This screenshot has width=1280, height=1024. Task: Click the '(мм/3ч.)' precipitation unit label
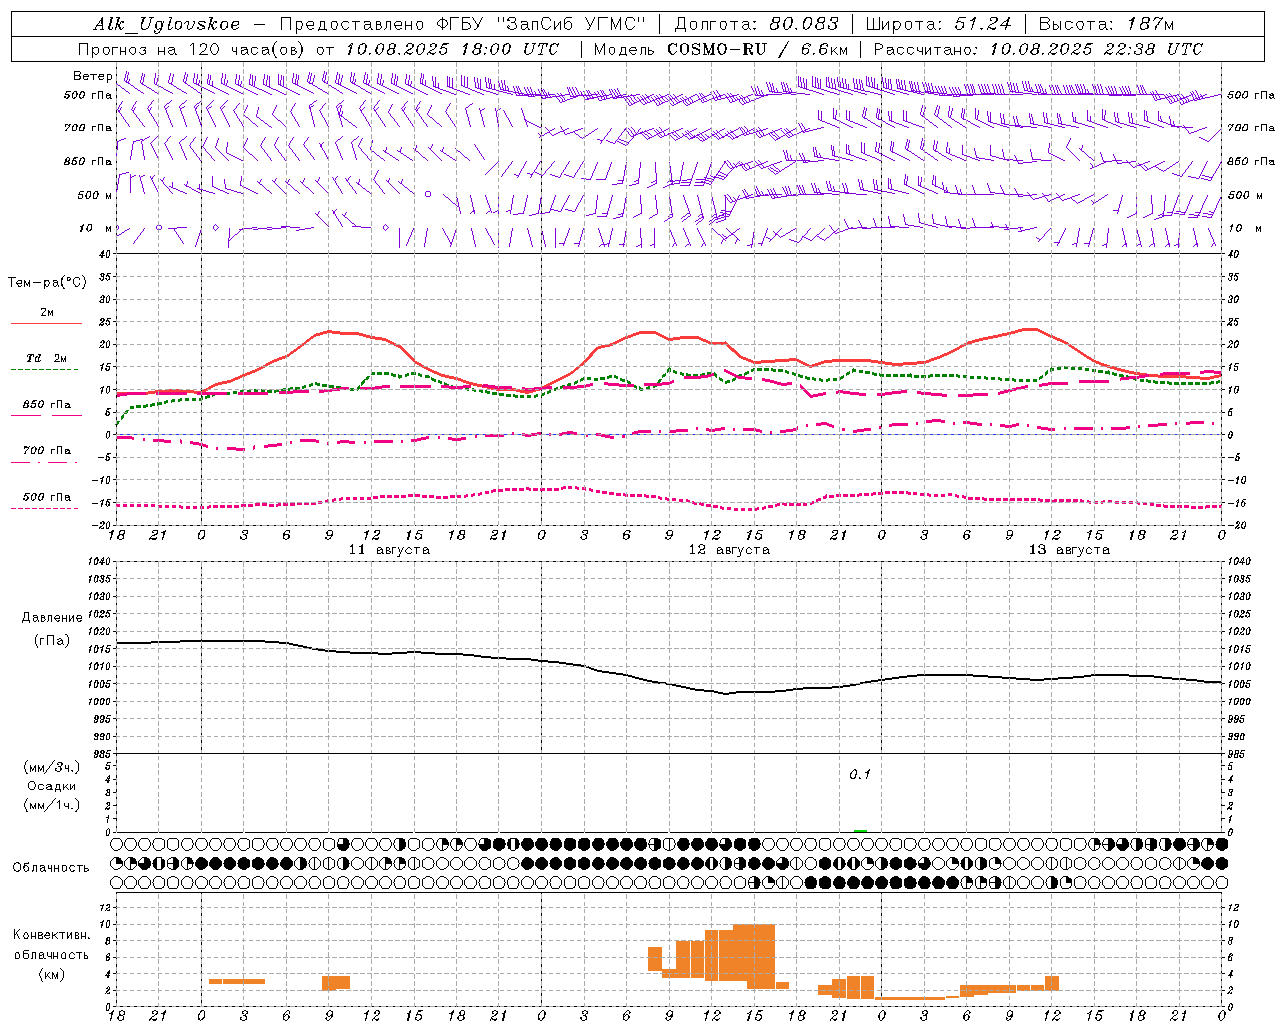51,767
